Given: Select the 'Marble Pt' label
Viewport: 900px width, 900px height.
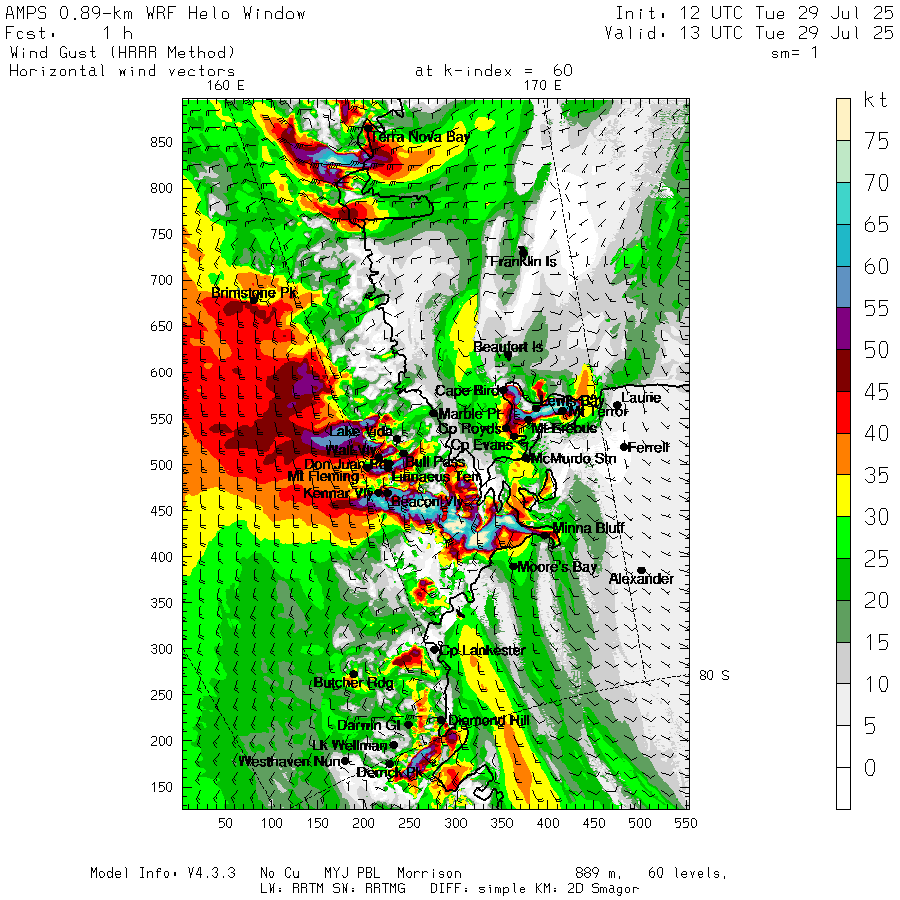Looking at the screenshot, I should click(x=470, y=413).
